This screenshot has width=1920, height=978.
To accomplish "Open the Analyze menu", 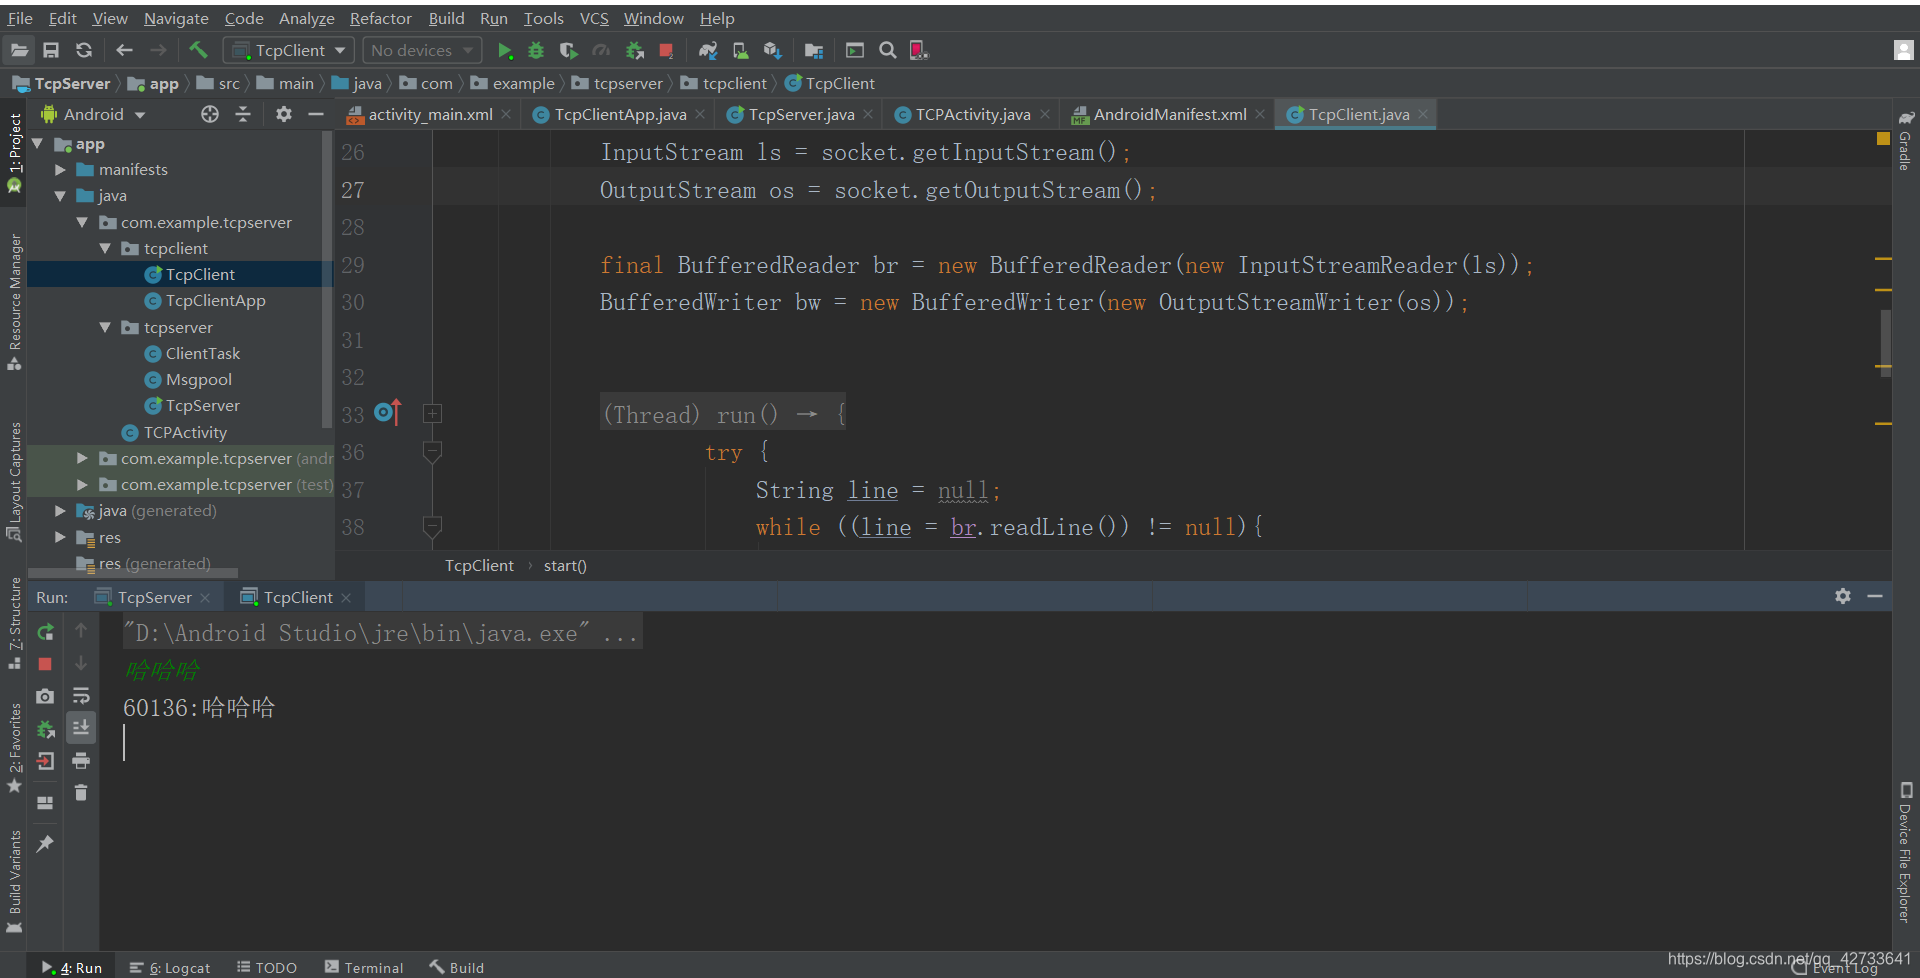I will 306,18.
